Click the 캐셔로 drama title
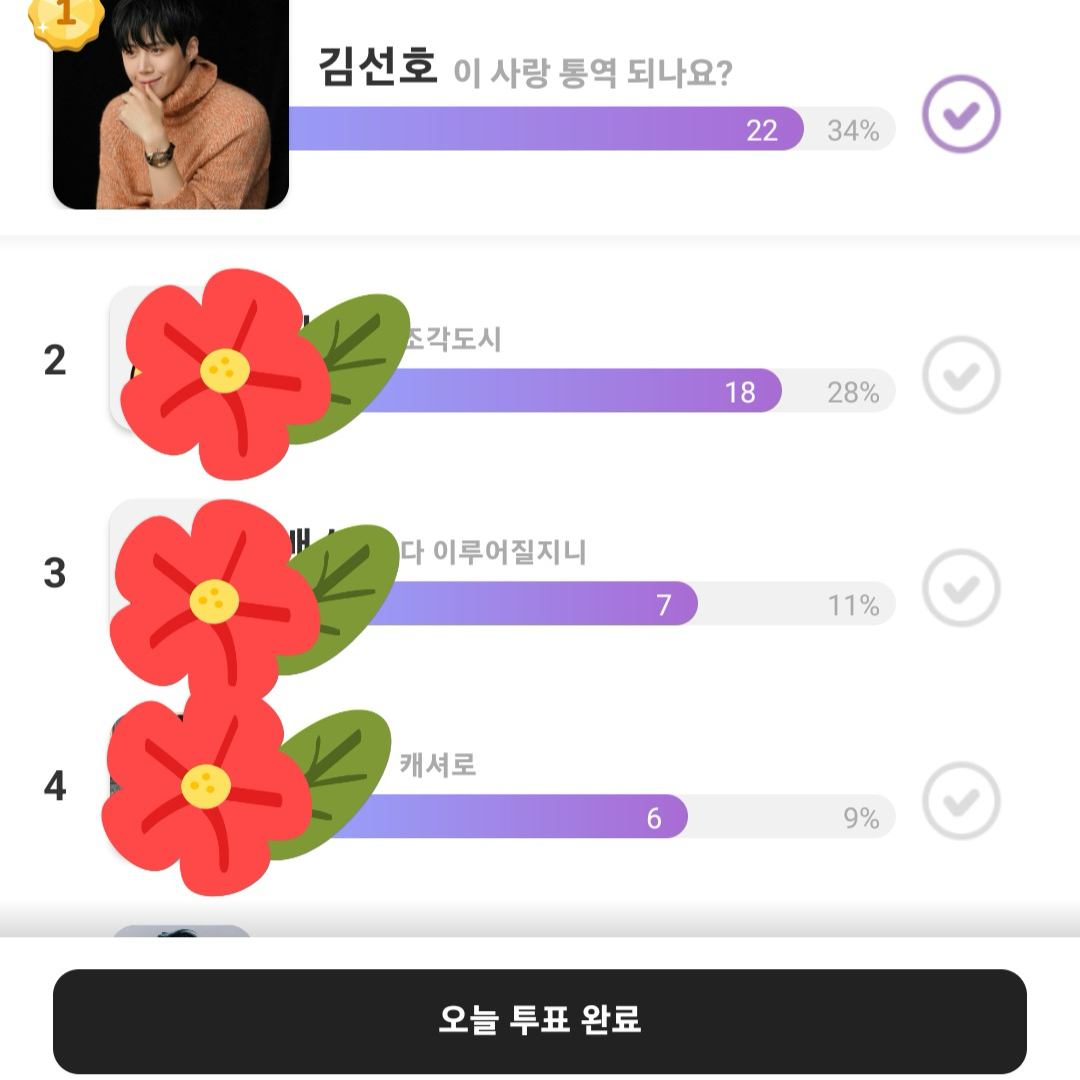The width and height of the screenshot is (1080, 1080). click(438, 765)
